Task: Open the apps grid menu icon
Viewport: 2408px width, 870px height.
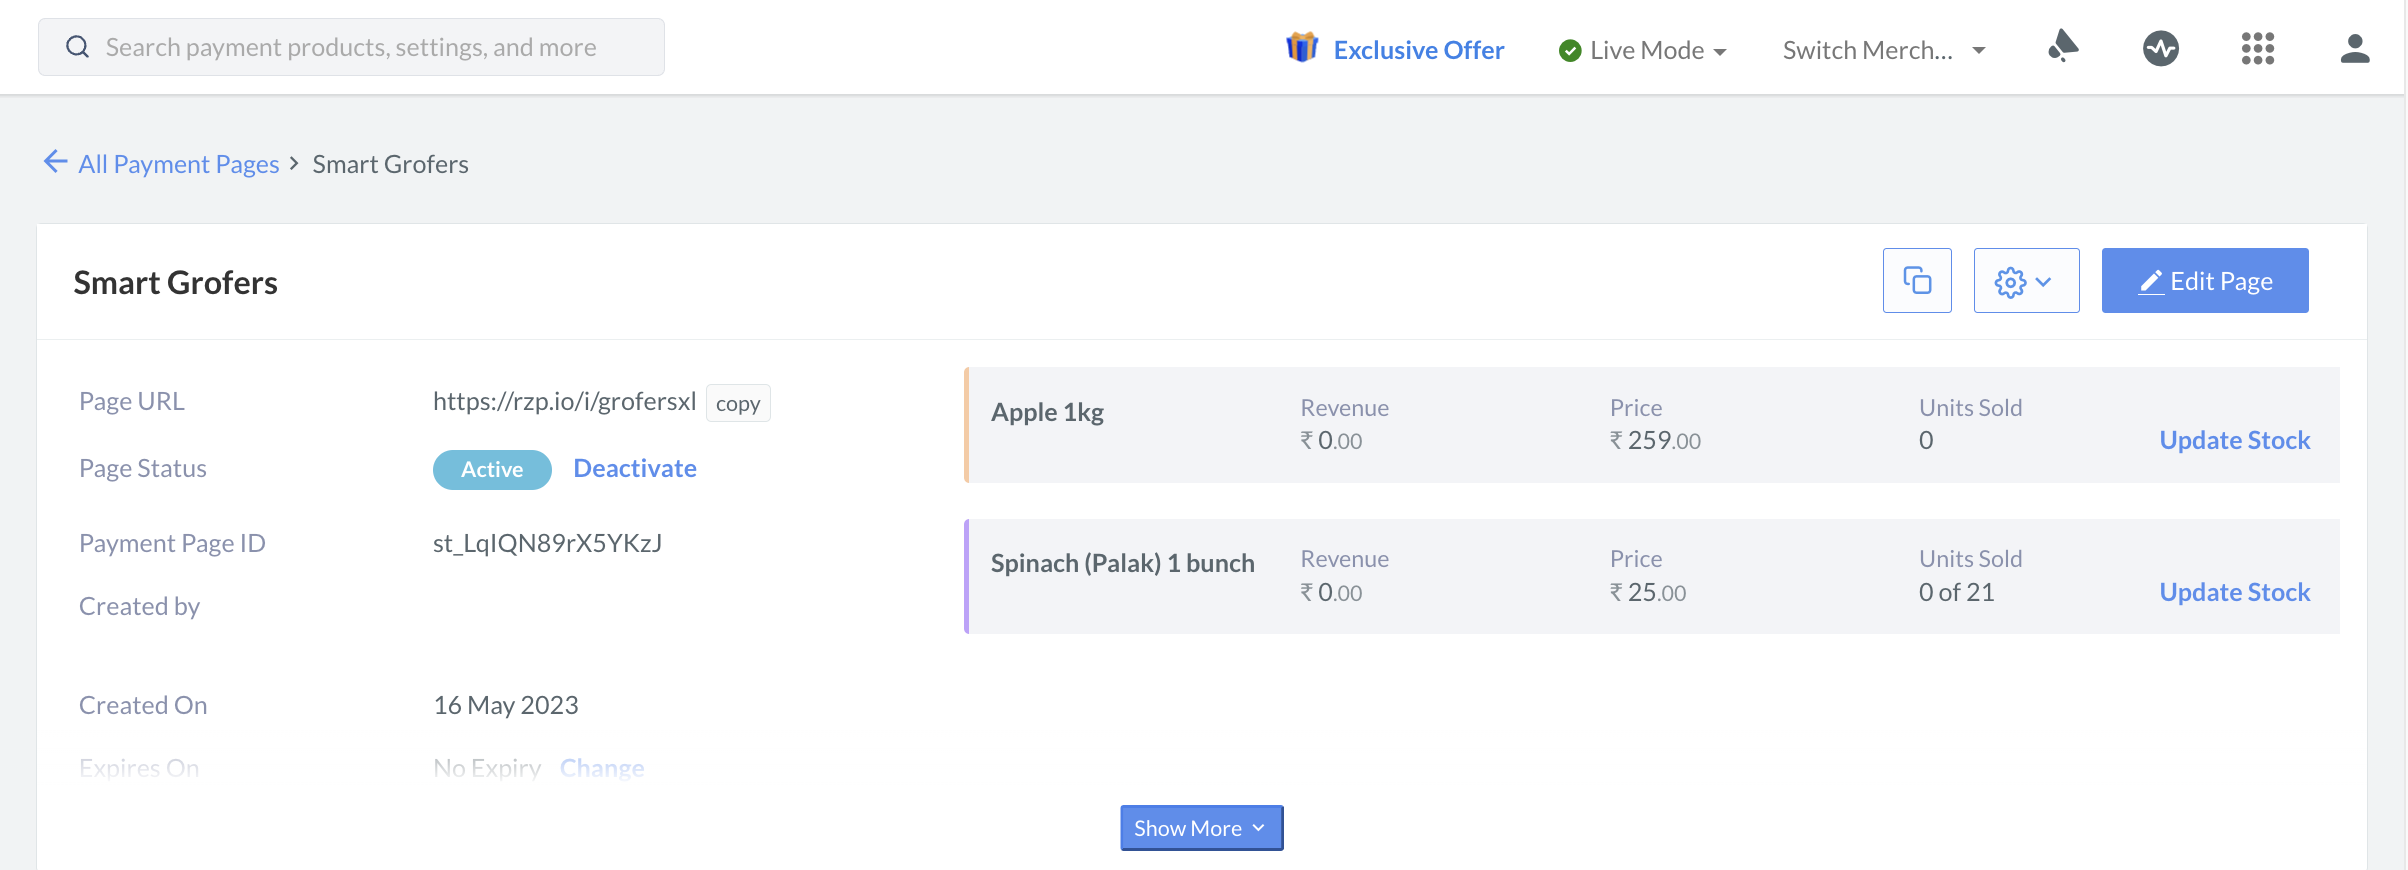Action: [x=2258, y=48]
